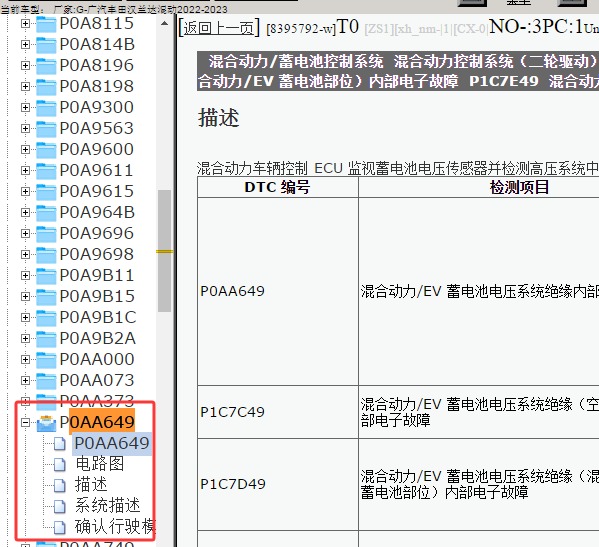Image resolution: width=599 pixels, height=547 pixels.
Task: Open the 描述 tree page
Action: (x=91, y=486)
